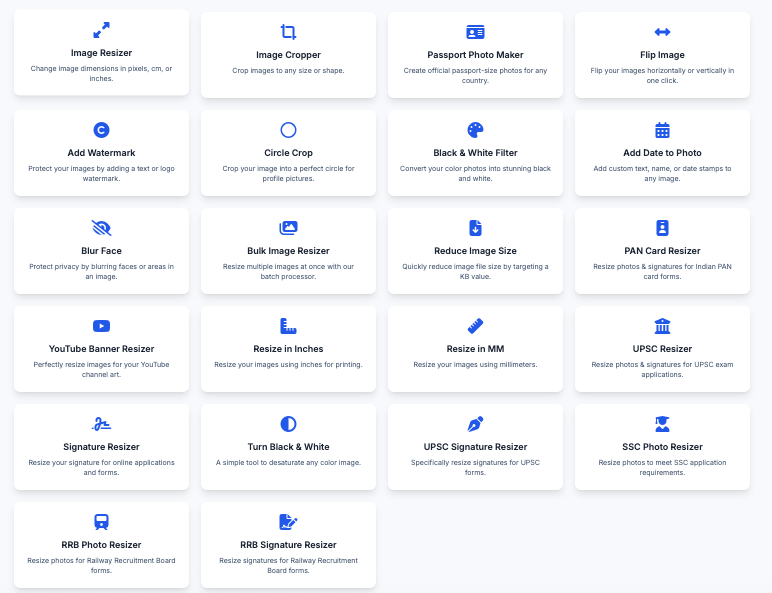
Task: Click the YouTube Banner Resizer play icon
Action: (101, 325)
